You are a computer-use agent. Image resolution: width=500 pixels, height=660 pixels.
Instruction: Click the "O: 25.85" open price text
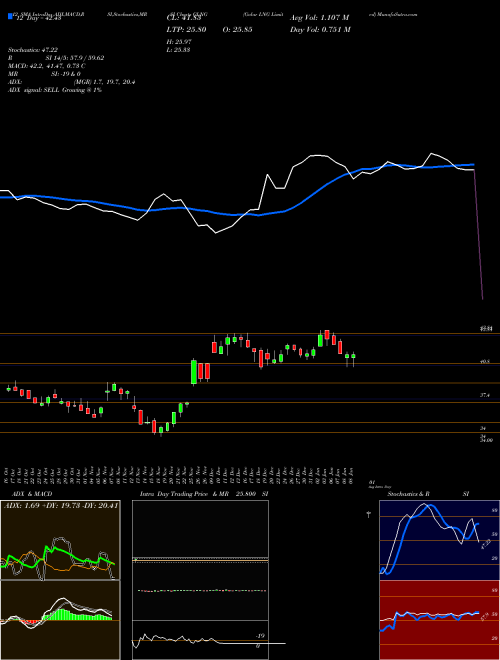(238, 30)
